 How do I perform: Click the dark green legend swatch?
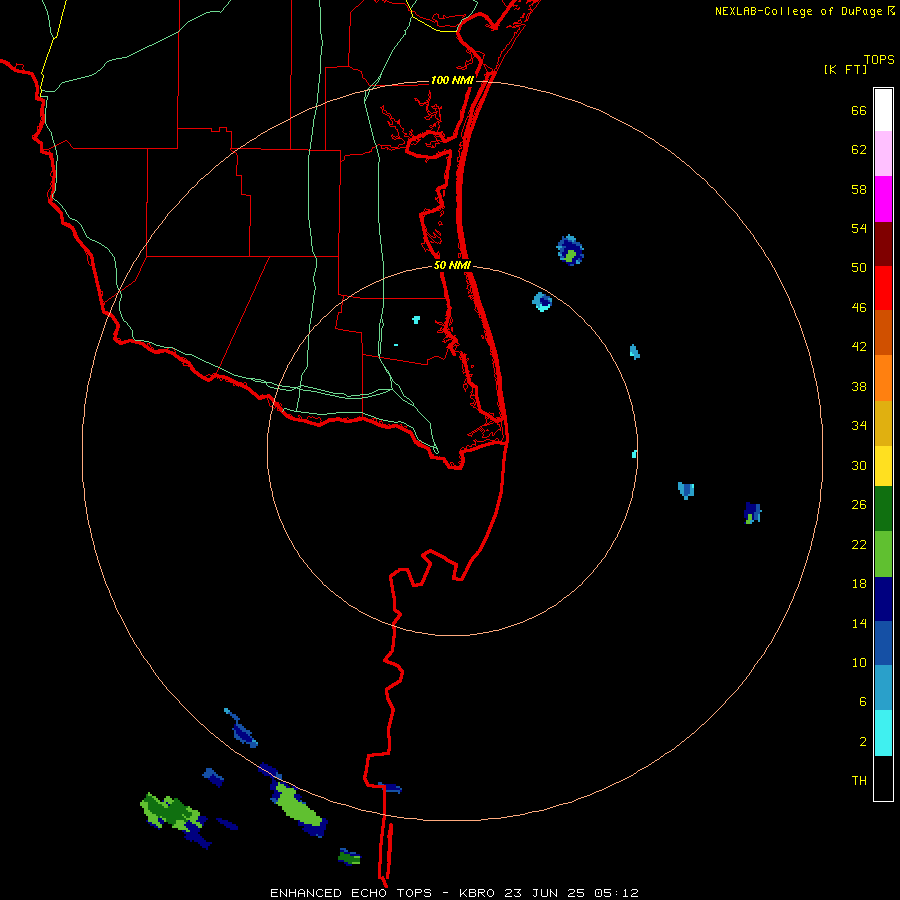(883, 509)
